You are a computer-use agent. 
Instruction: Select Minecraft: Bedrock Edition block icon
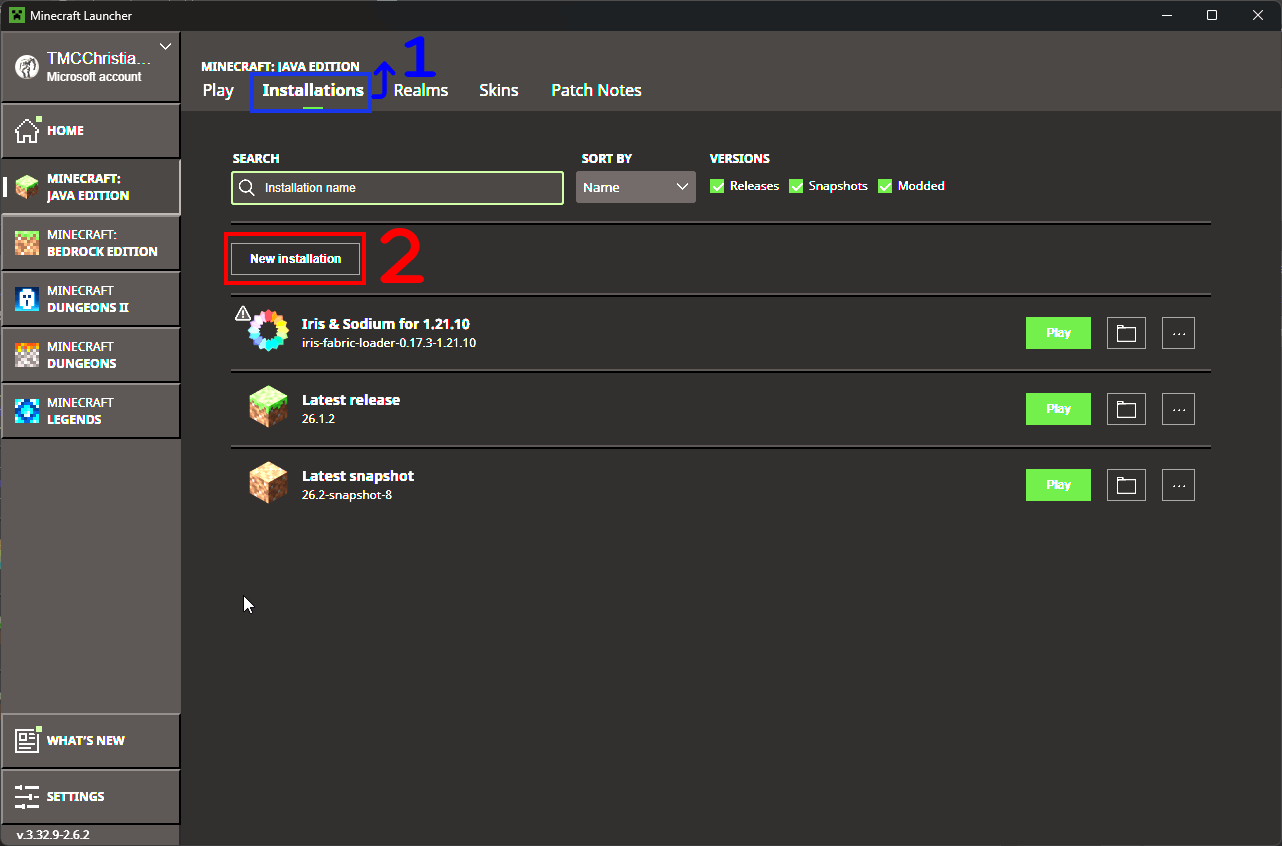[x=27, y=243]
